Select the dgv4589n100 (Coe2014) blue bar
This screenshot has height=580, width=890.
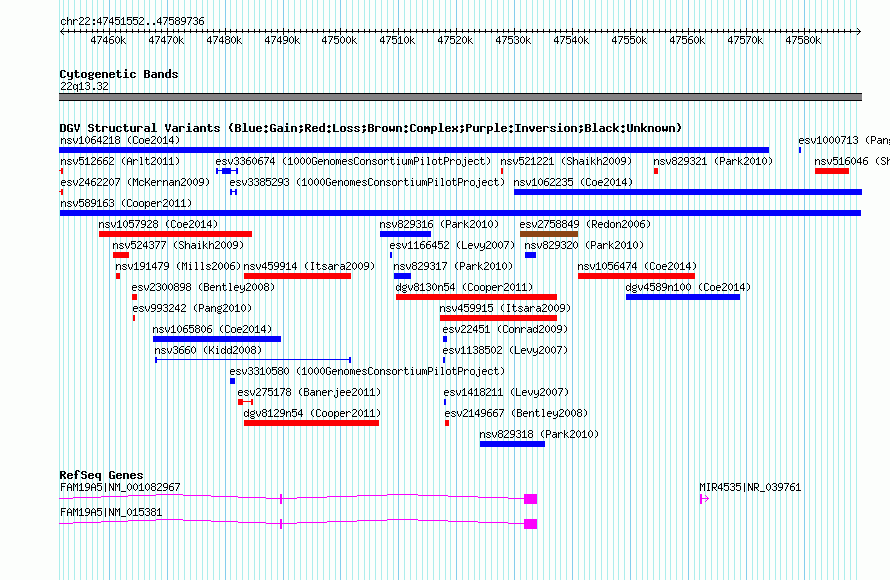[683, 297]
